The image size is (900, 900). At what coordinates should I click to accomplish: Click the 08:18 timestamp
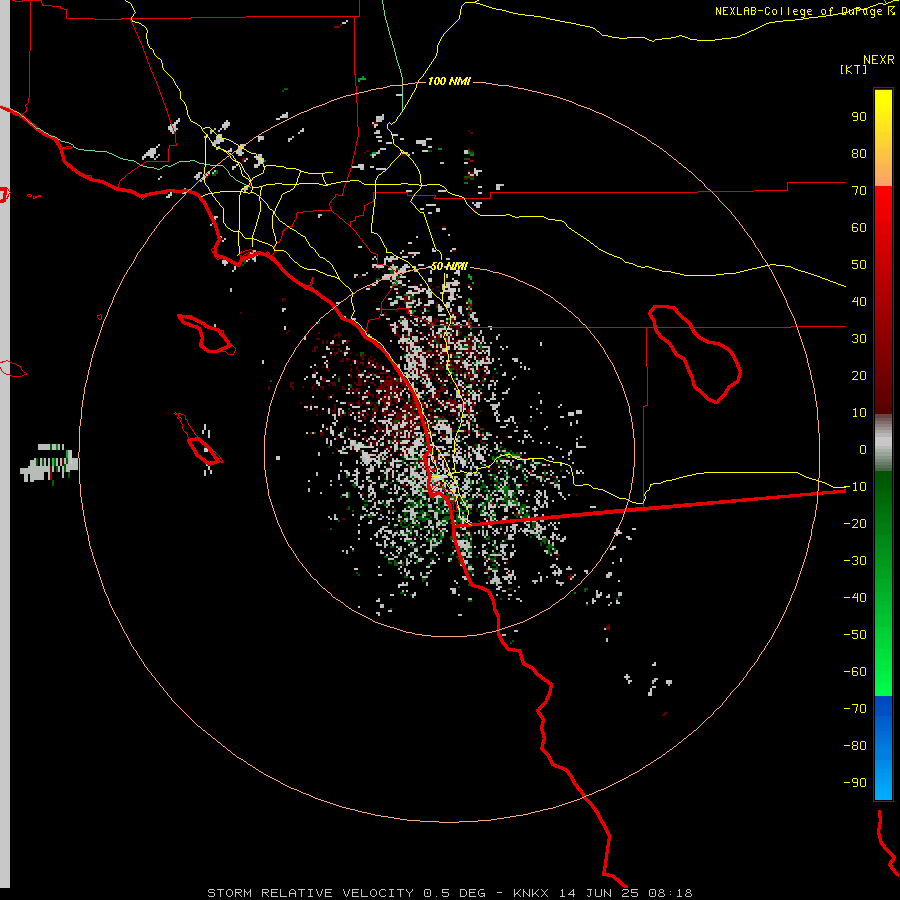pyautogui.click(x=670, y=893)
